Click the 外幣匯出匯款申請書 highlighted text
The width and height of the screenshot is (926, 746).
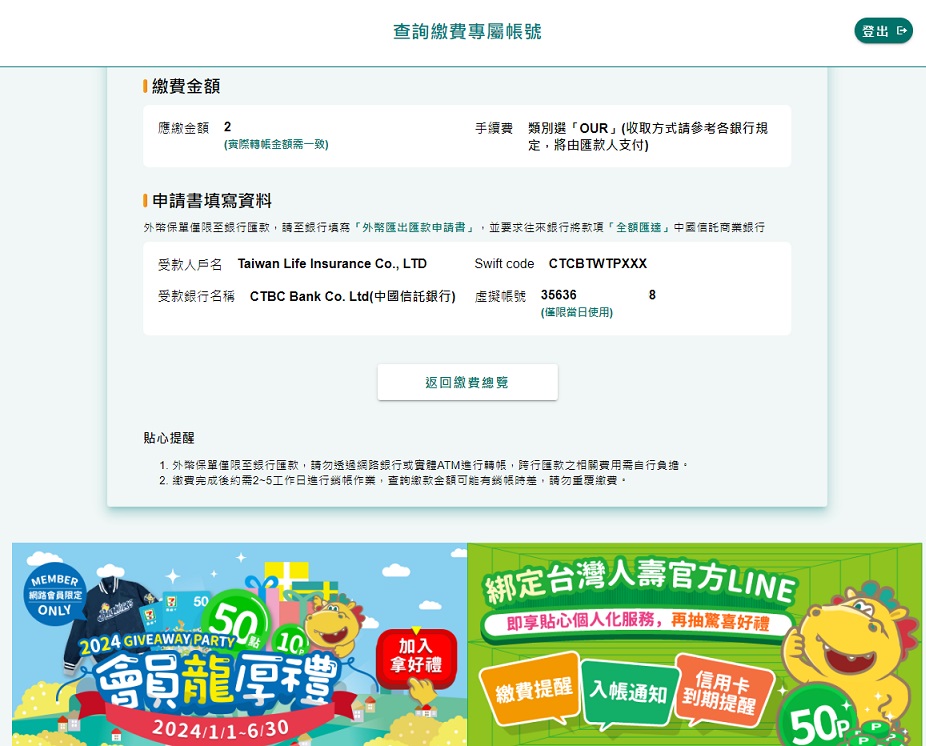tap(413, 227)
